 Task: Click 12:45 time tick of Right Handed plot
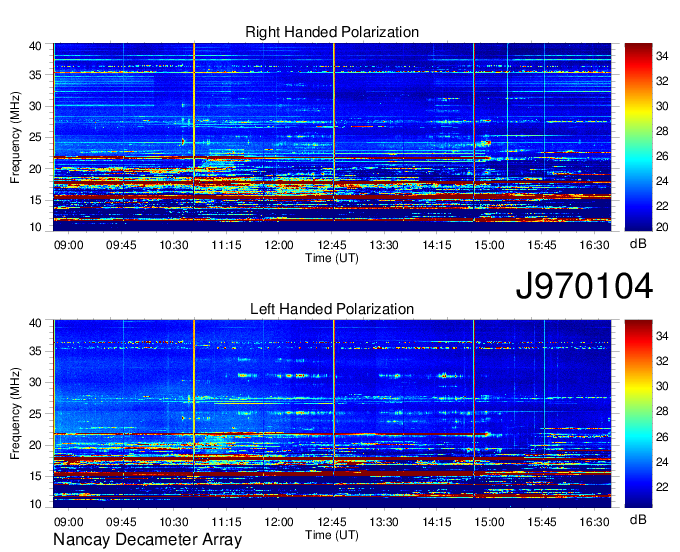(332, 245)
